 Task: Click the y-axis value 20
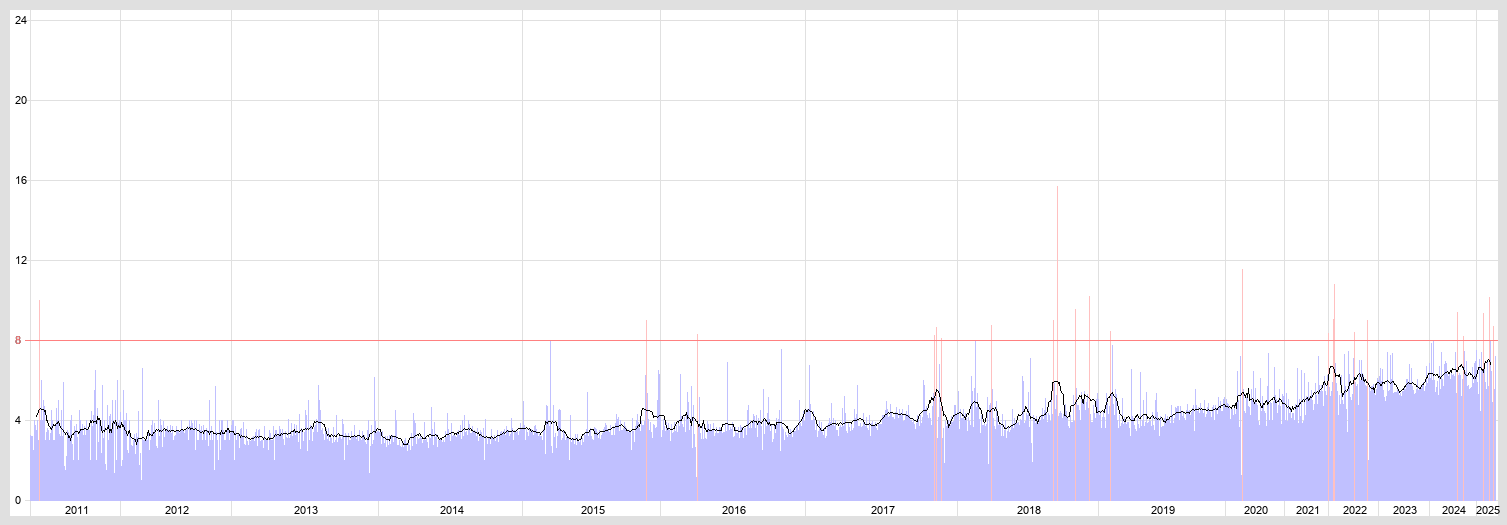(x=21, y=100)
